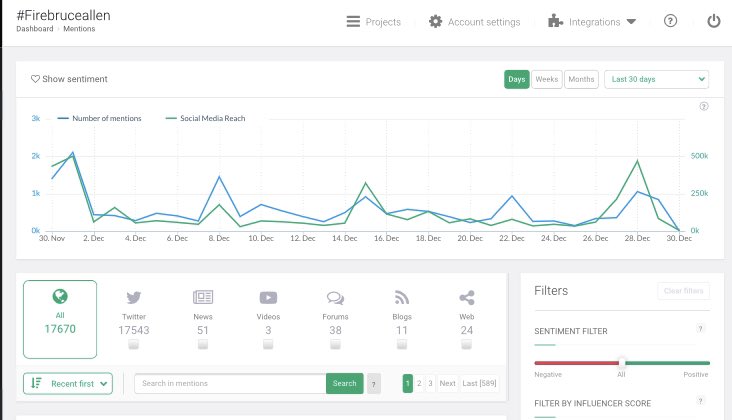The height and width of the screenshot is (420, 732).
Task: Switch chart to Days view
Action: point(516,79)
